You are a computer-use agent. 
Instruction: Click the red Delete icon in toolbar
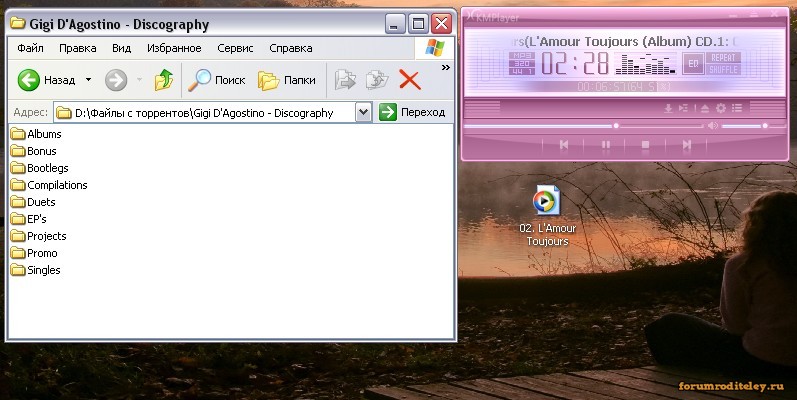409,80
